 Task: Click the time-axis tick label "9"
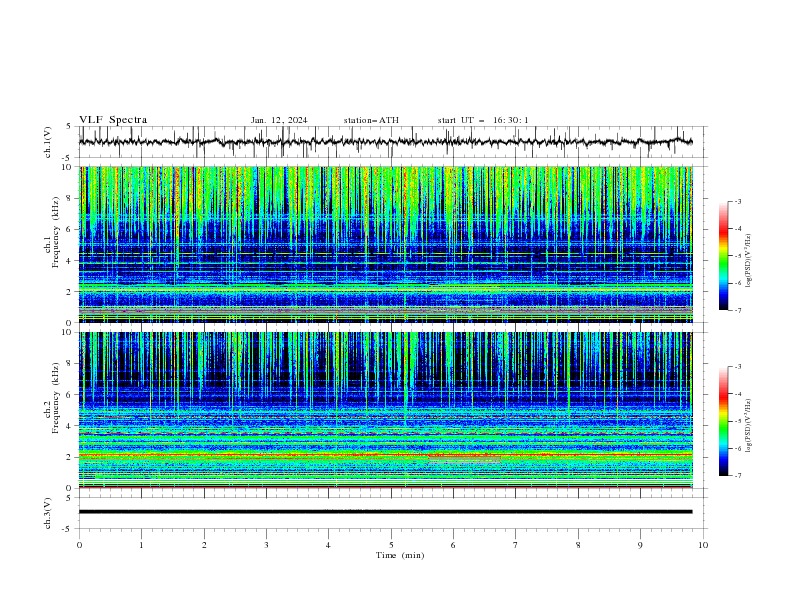coord(640,545)
